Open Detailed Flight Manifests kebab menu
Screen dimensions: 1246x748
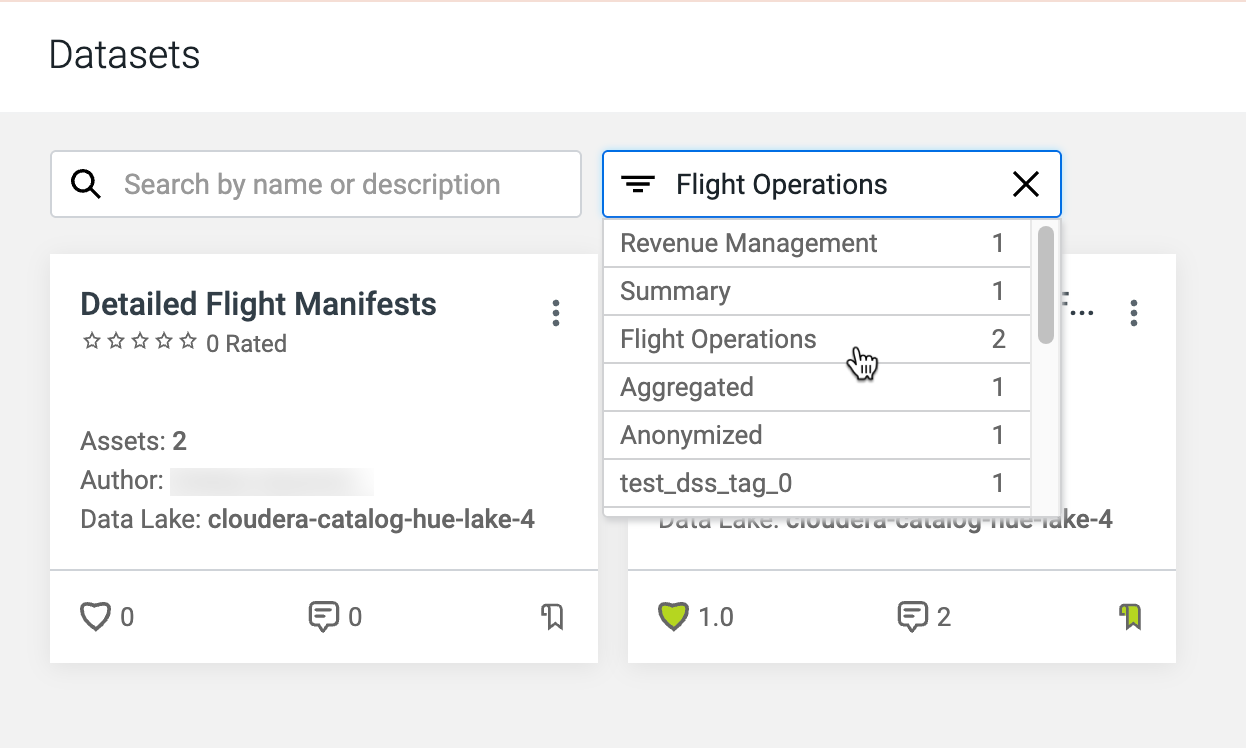(556, 313)
